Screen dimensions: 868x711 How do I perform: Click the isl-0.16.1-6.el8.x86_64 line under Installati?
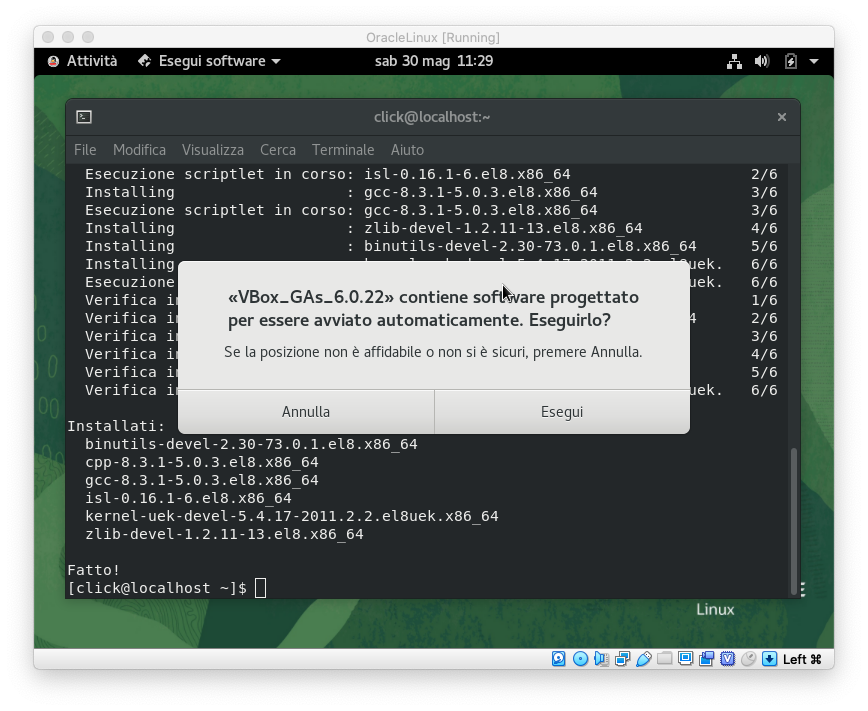(188, 498)
